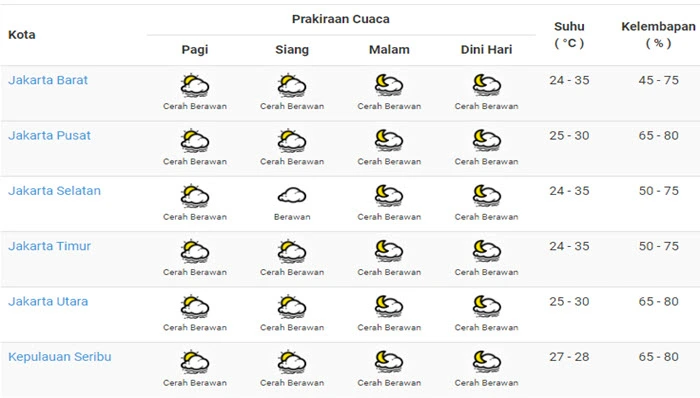The height and width of the screenshot is (398, 700).
Task: Click Jakarta Pusat Pagi weather icon
Action: 195,141
